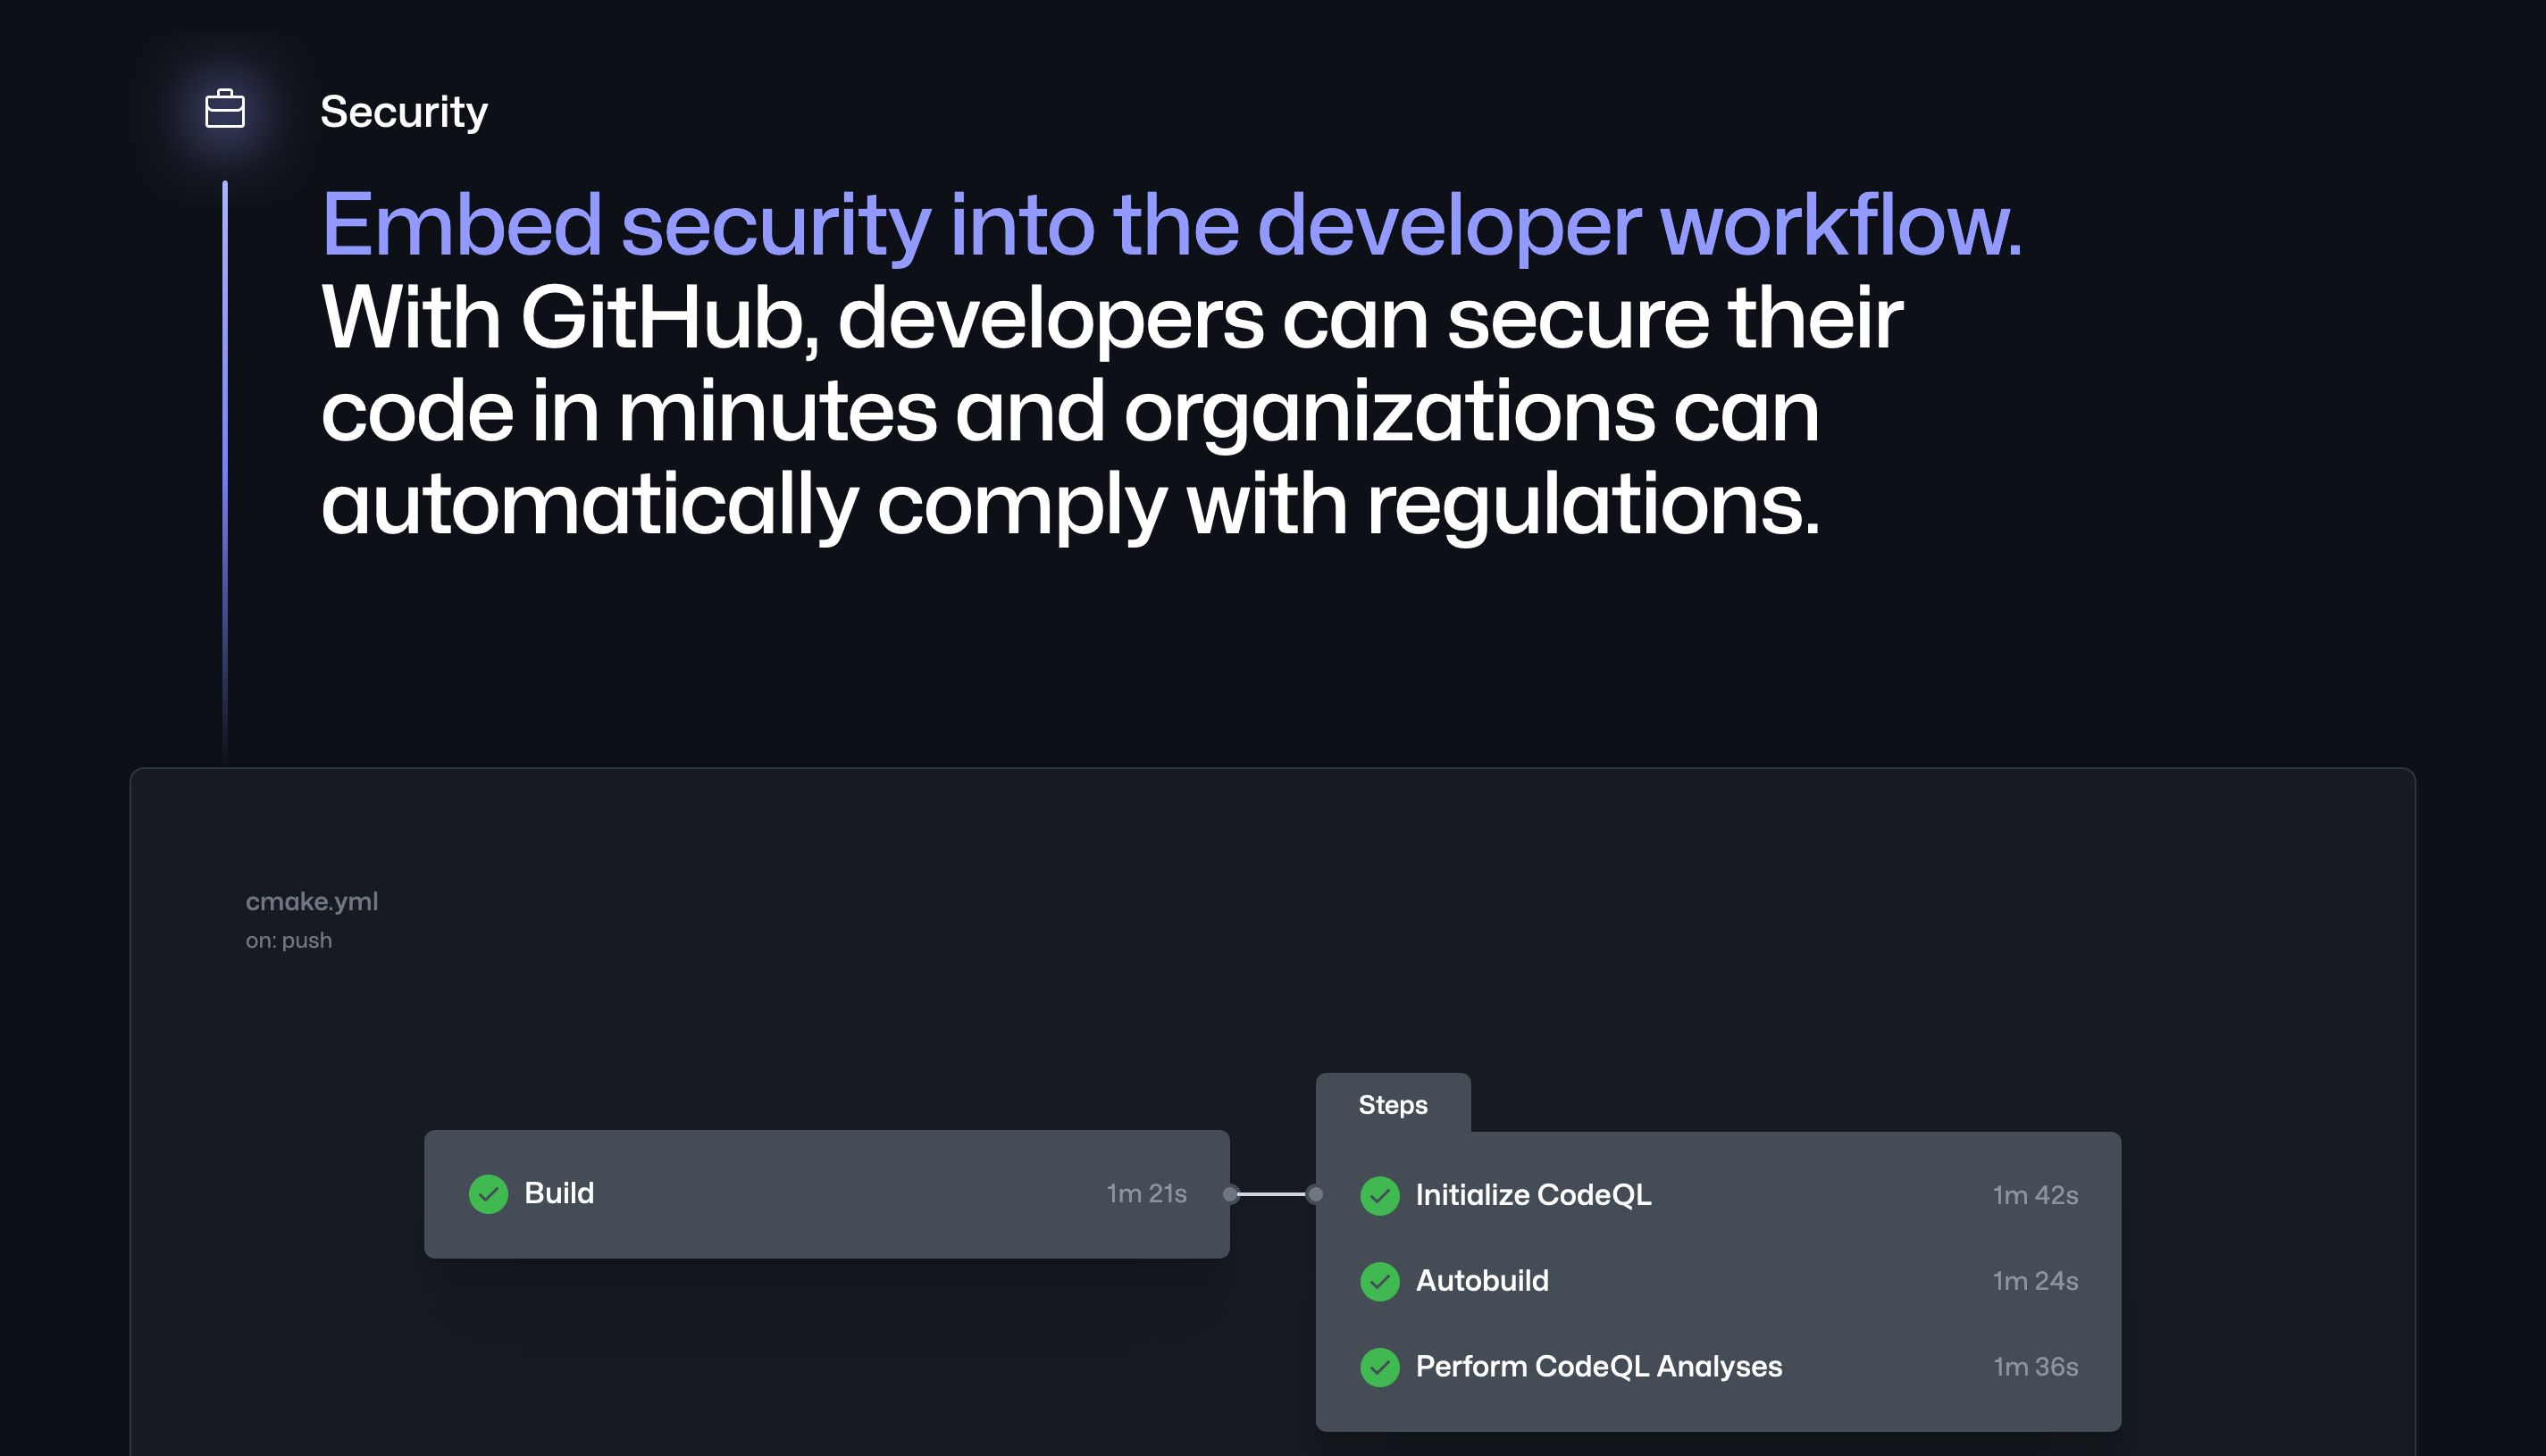Click the Perform CodeQL Analyses checkmark

click(1380, 1367)
